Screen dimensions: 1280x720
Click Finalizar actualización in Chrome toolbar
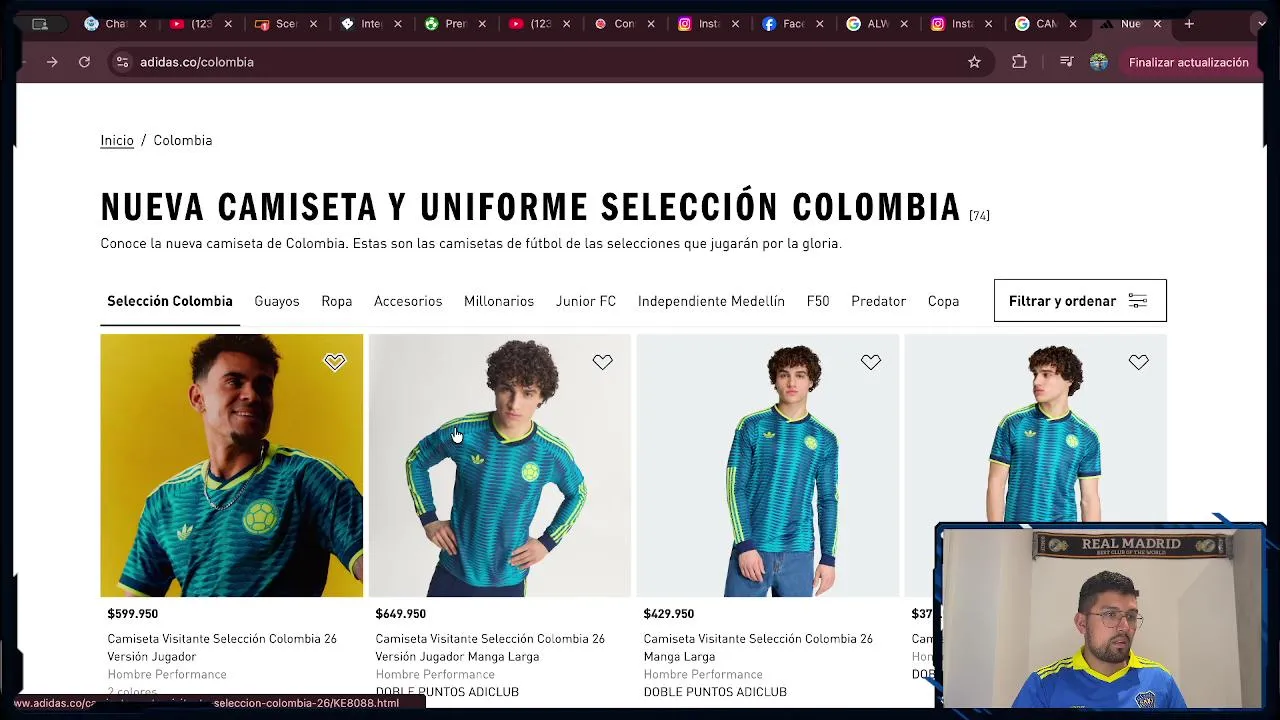tap(1188, 62)
